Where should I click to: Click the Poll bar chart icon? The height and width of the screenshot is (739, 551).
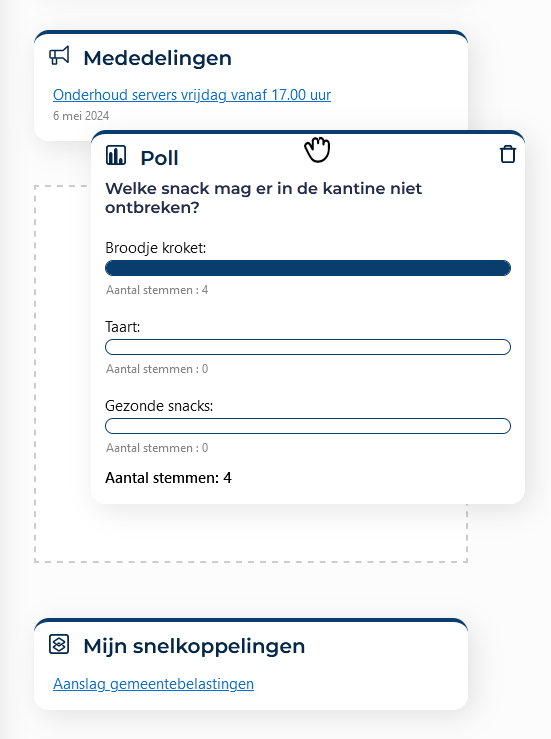click(116, 155)
